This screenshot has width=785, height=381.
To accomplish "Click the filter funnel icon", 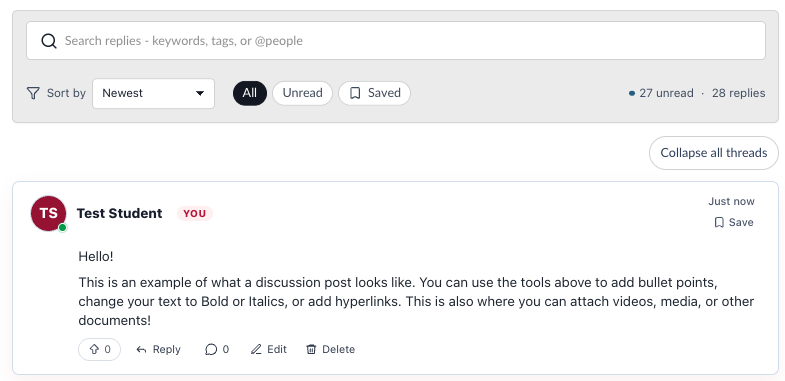I will [33, 93].
